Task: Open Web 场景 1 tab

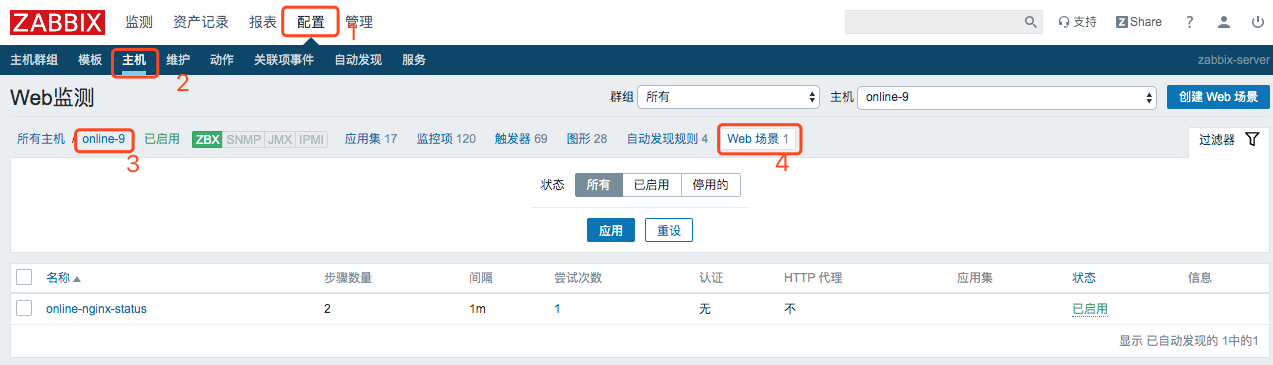Action: coord(758,139)
